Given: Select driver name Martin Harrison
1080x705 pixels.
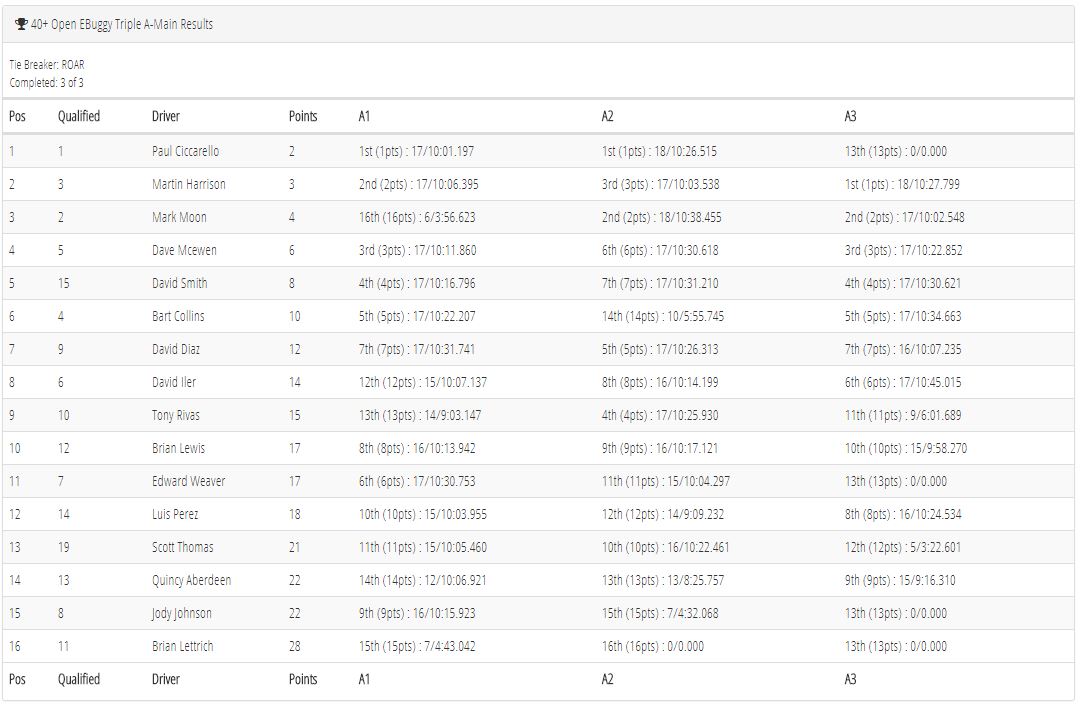Looking at the screenshot, I should tap(189, 185).
